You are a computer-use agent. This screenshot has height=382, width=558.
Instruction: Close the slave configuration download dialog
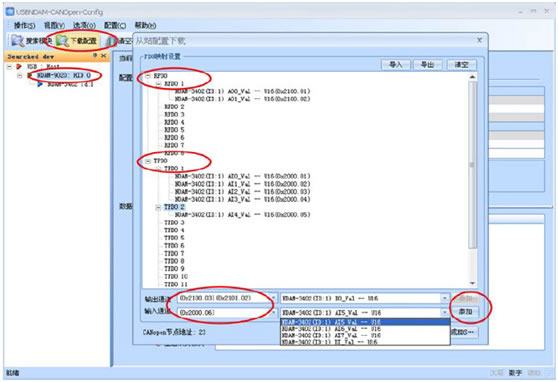point(479,40)
